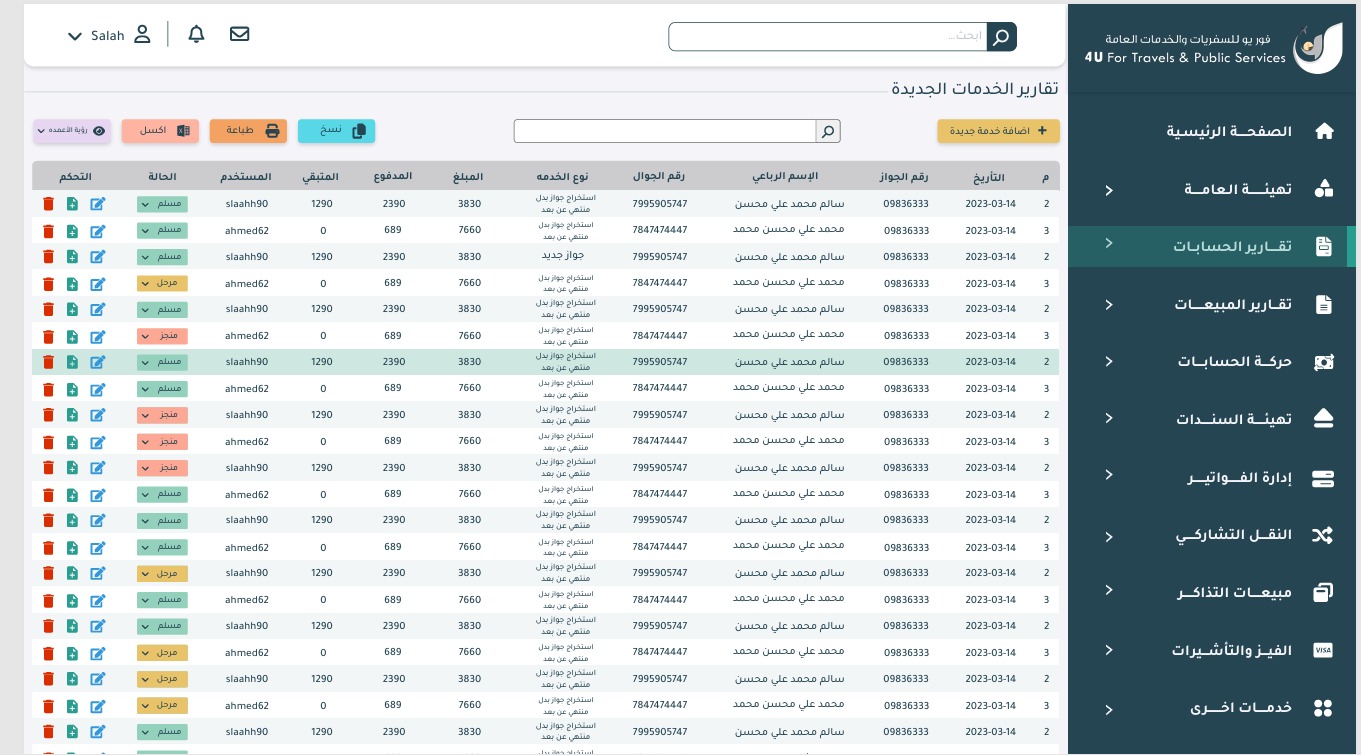Click inside the table search input field

pos(665,131)
